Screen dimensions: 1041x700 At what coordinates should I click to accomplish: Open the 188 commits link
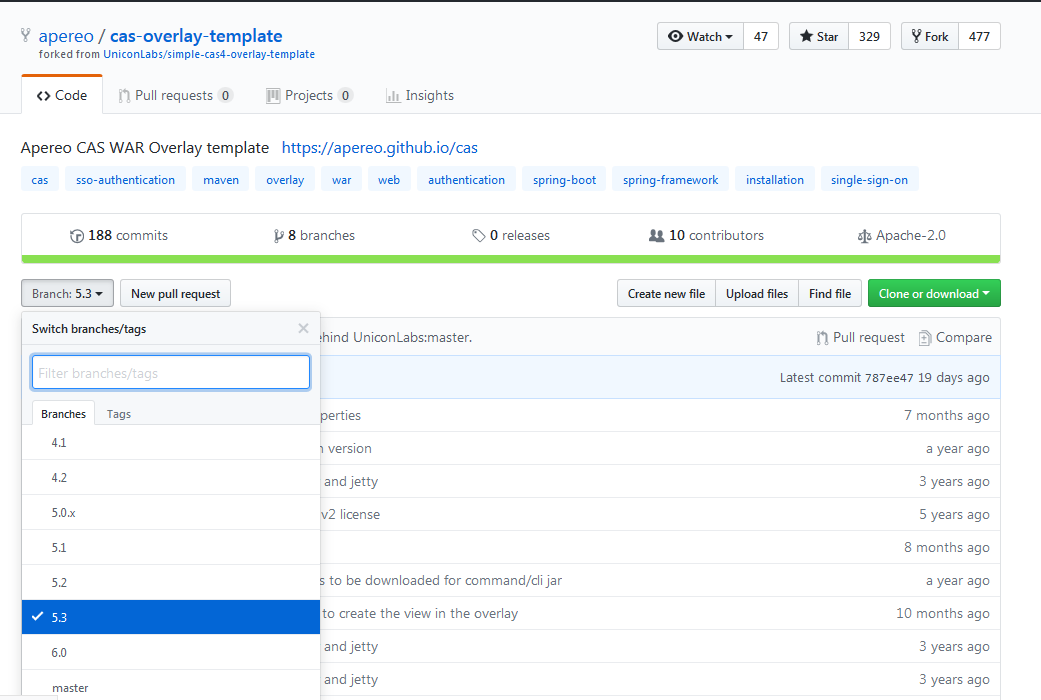point(120,236)
